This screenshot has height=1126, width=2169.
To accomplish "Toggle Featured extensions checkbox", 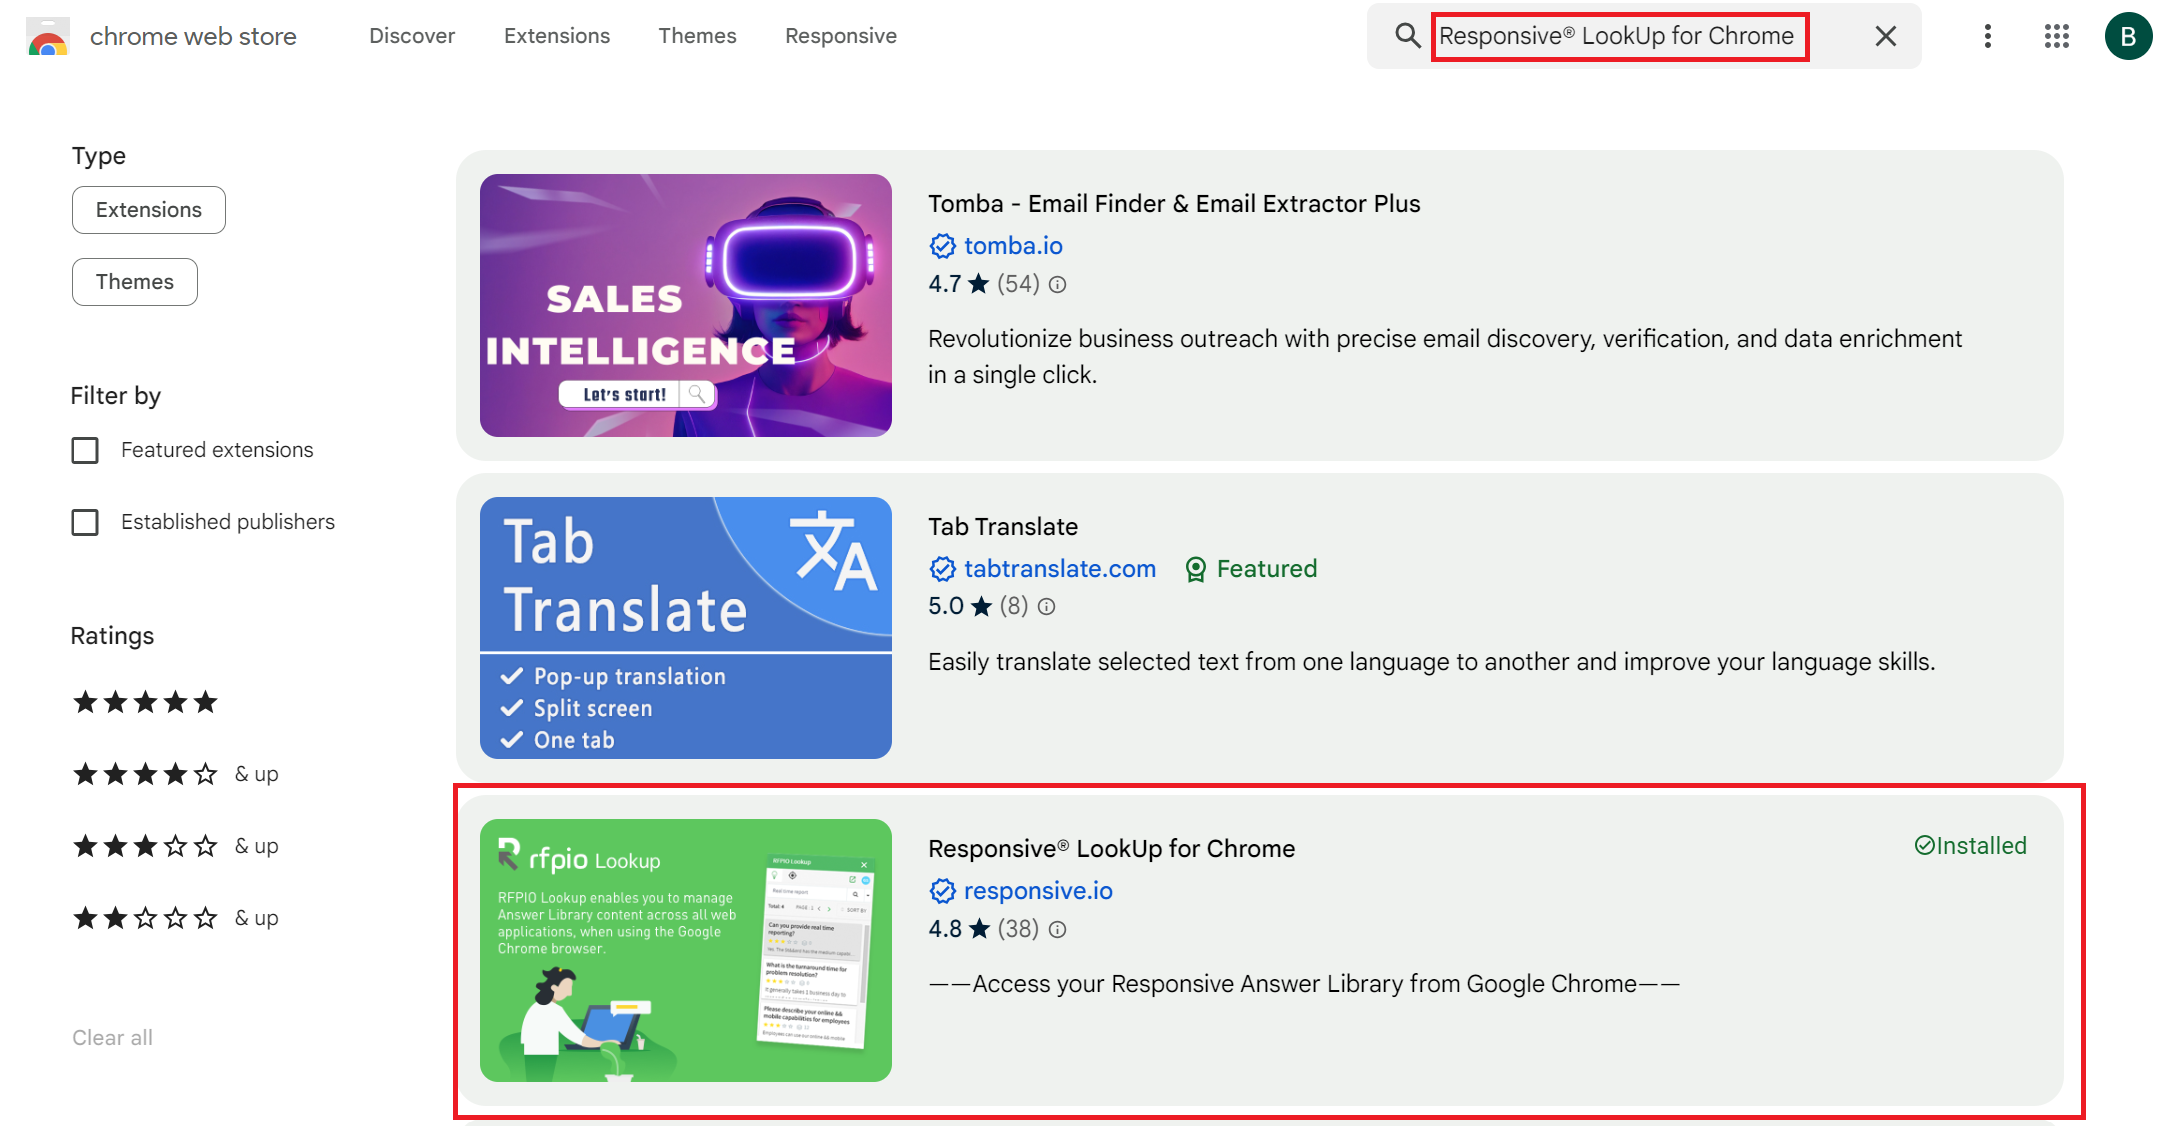I will coord(85,451).
